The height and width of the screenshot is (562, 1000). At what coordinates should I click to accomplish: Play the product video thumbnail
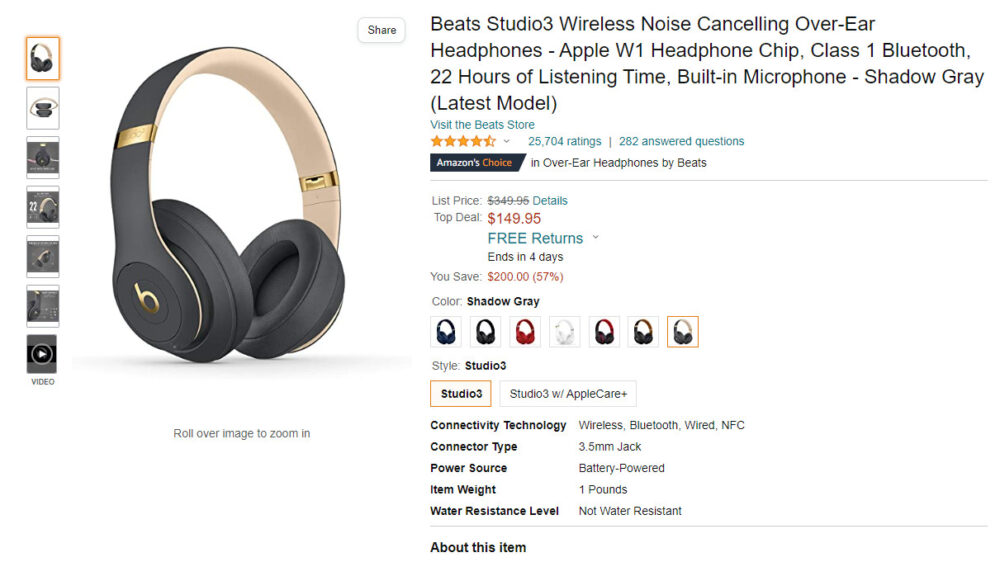[x=42, y=354]
